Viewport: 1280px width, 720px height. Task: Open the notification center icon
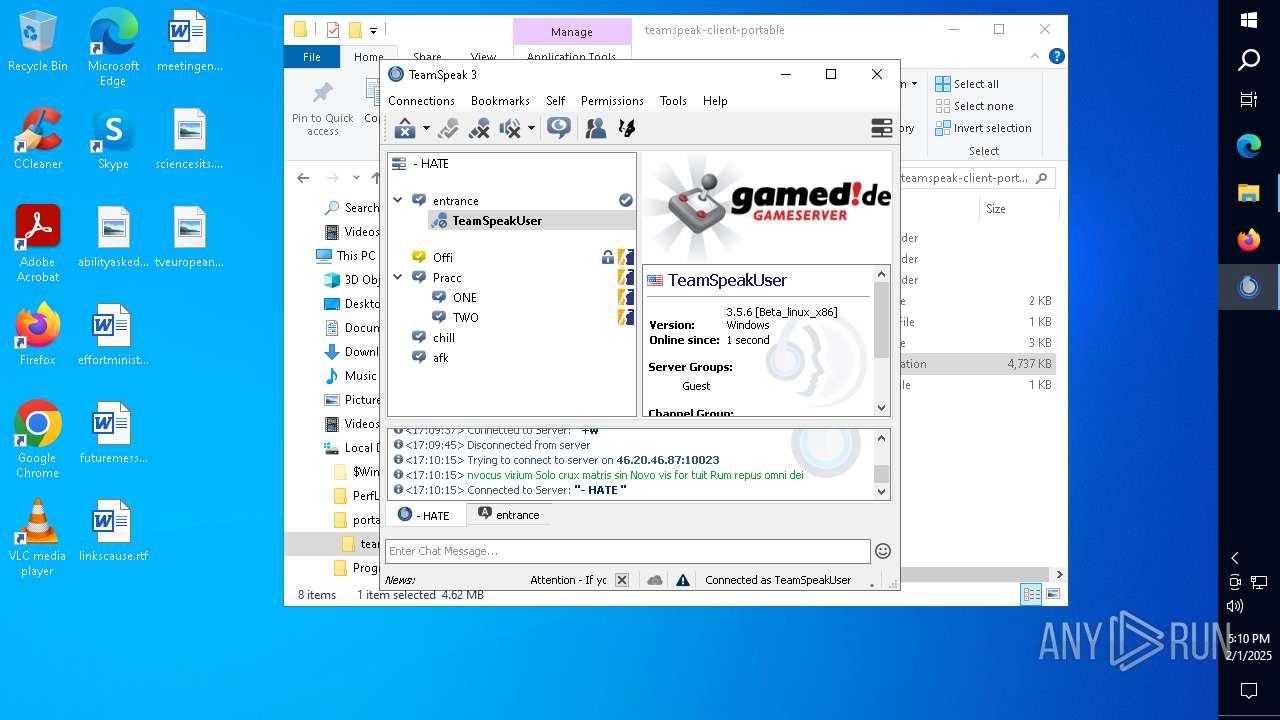pyautogui.click(x=1249, y=691)
